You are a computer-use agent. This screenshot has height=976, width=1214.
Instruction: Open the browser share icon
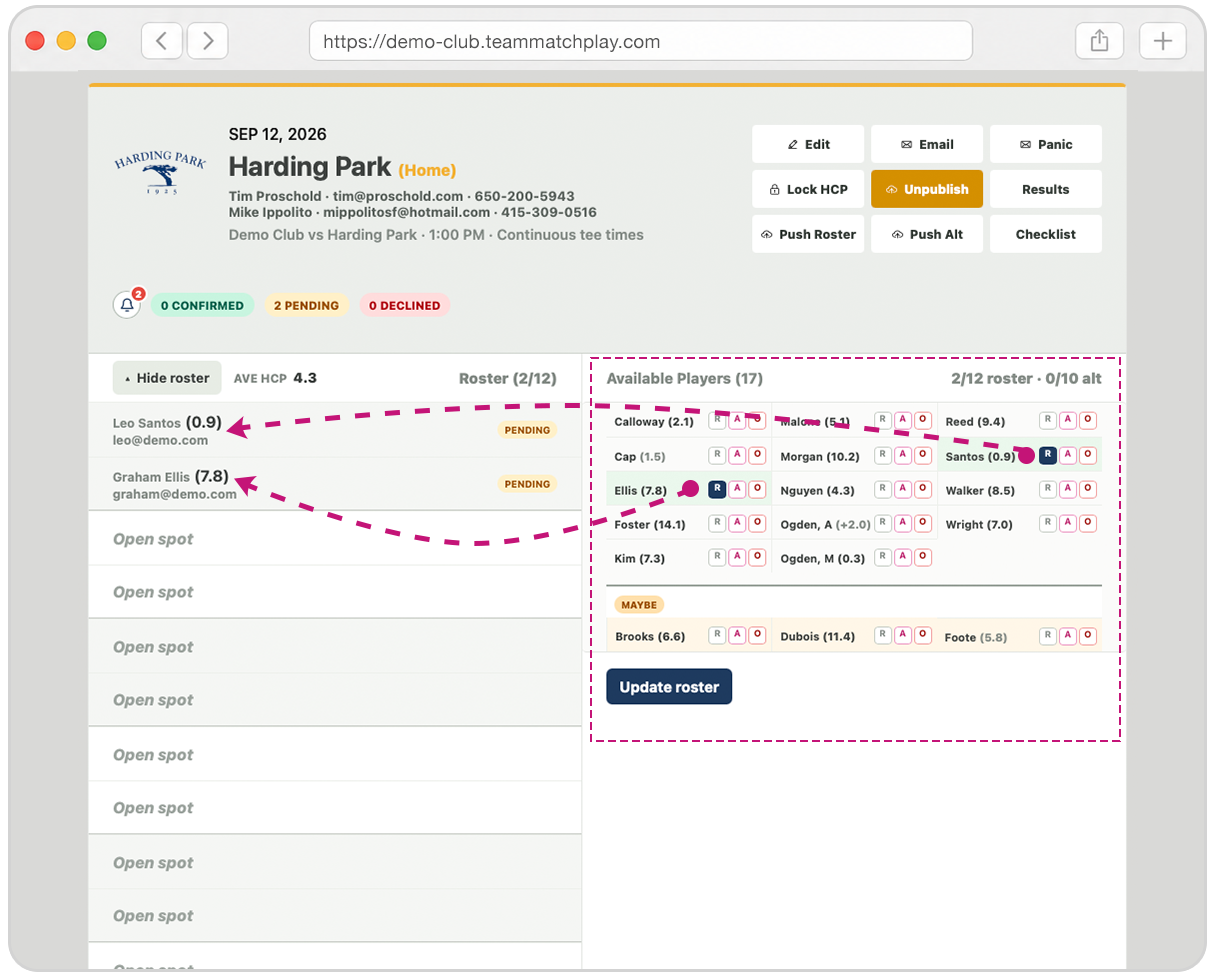(x=1099, y=41)
